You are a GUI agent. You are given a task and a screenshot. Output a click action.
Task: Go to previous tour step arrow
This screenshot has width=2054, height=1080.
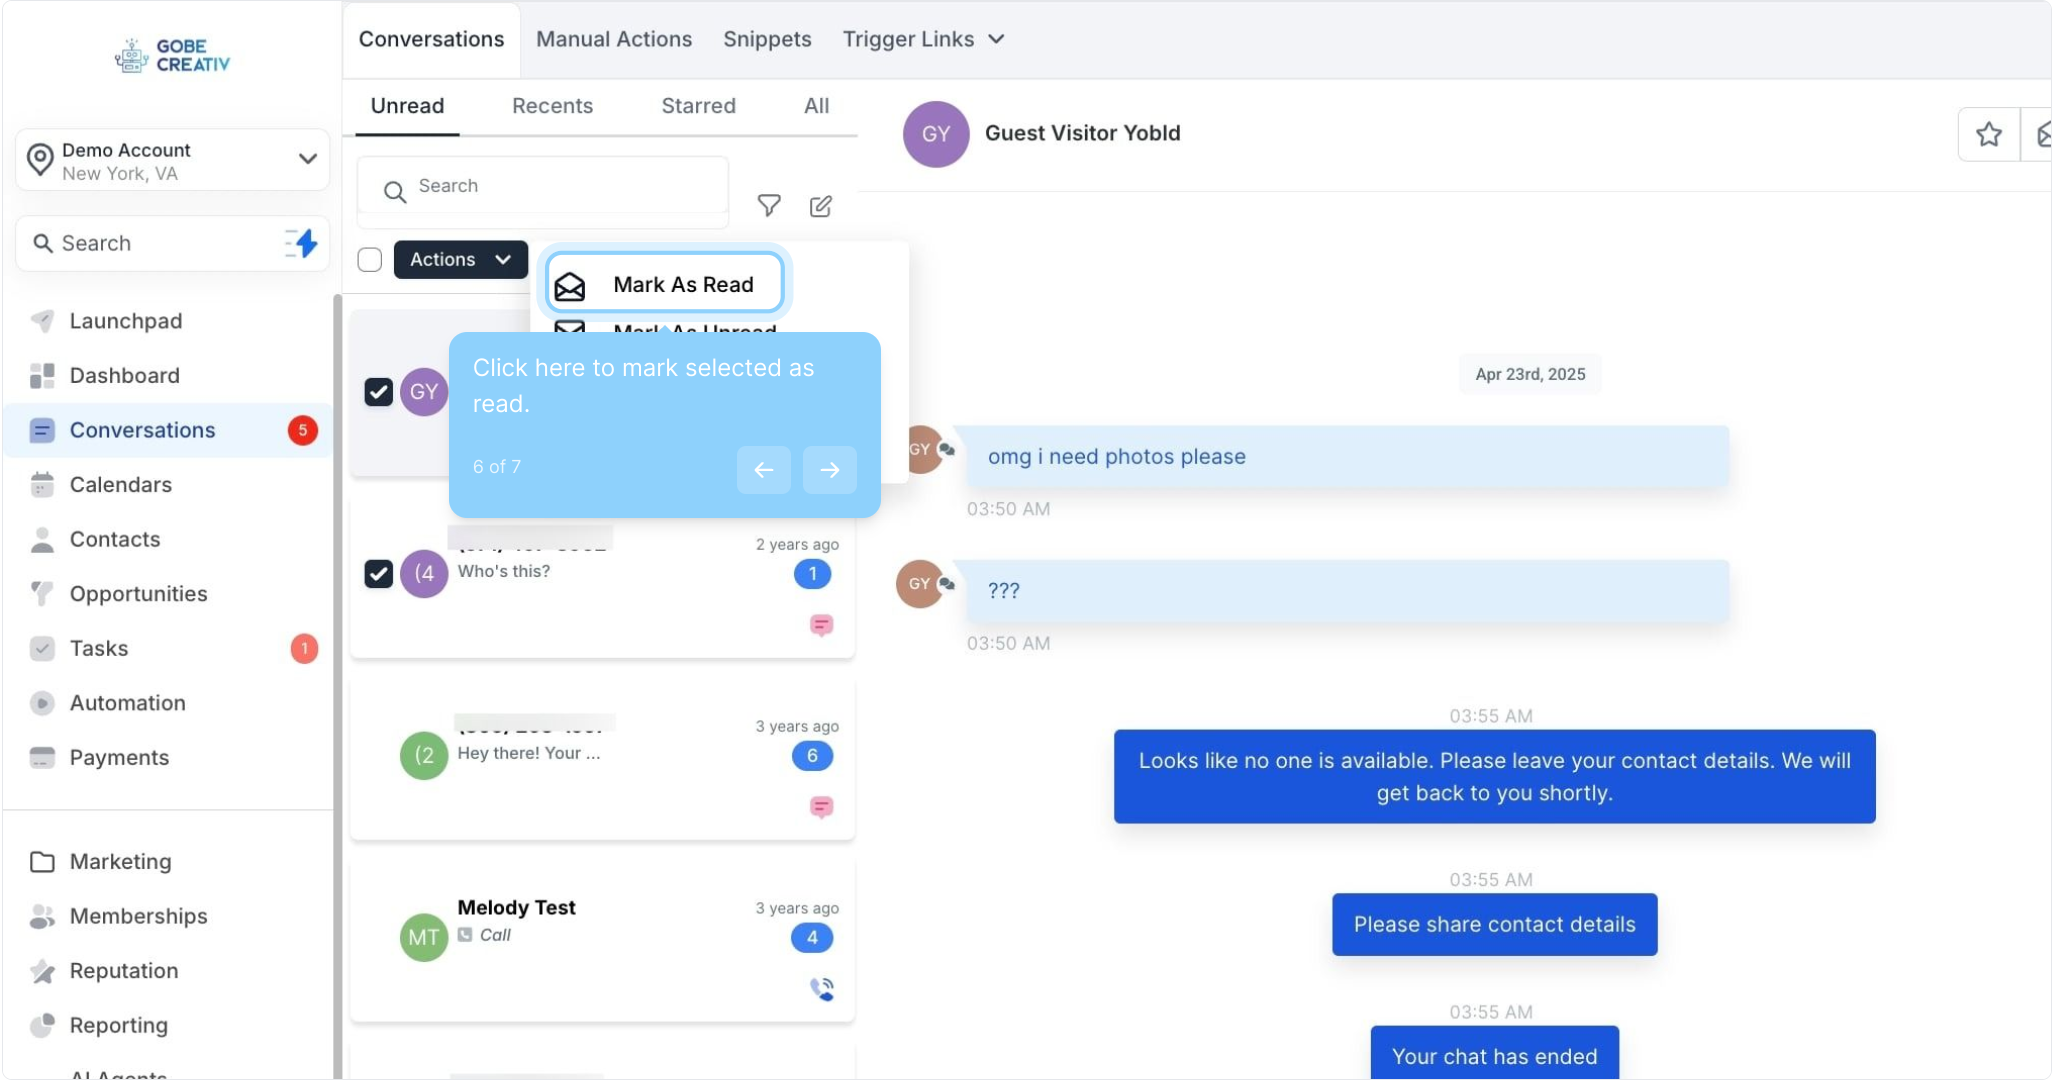point(763,470)
